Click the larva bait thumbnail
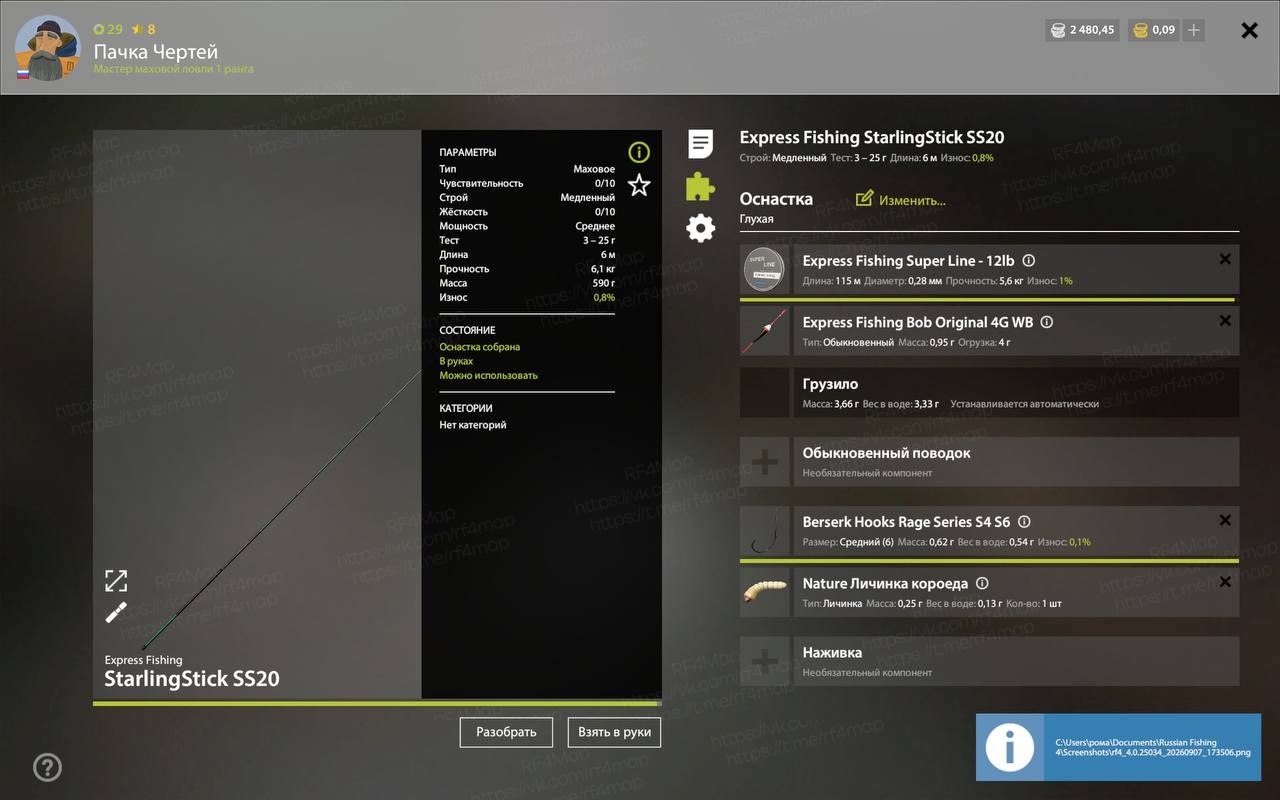Image resolution: width=1280 pixels, height=800 pixels. [x=765, y=592]
